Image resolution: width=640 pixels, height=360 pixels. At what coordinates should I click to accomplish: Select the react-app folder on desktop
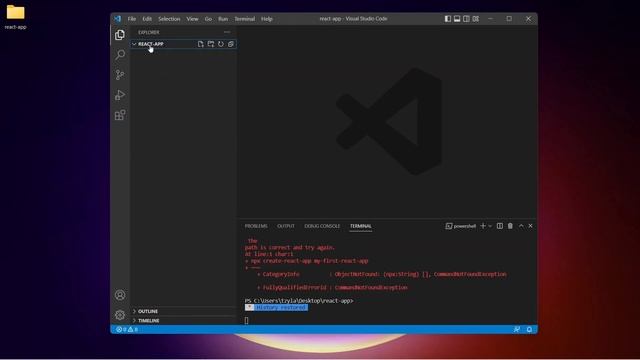tap(16, 17)
